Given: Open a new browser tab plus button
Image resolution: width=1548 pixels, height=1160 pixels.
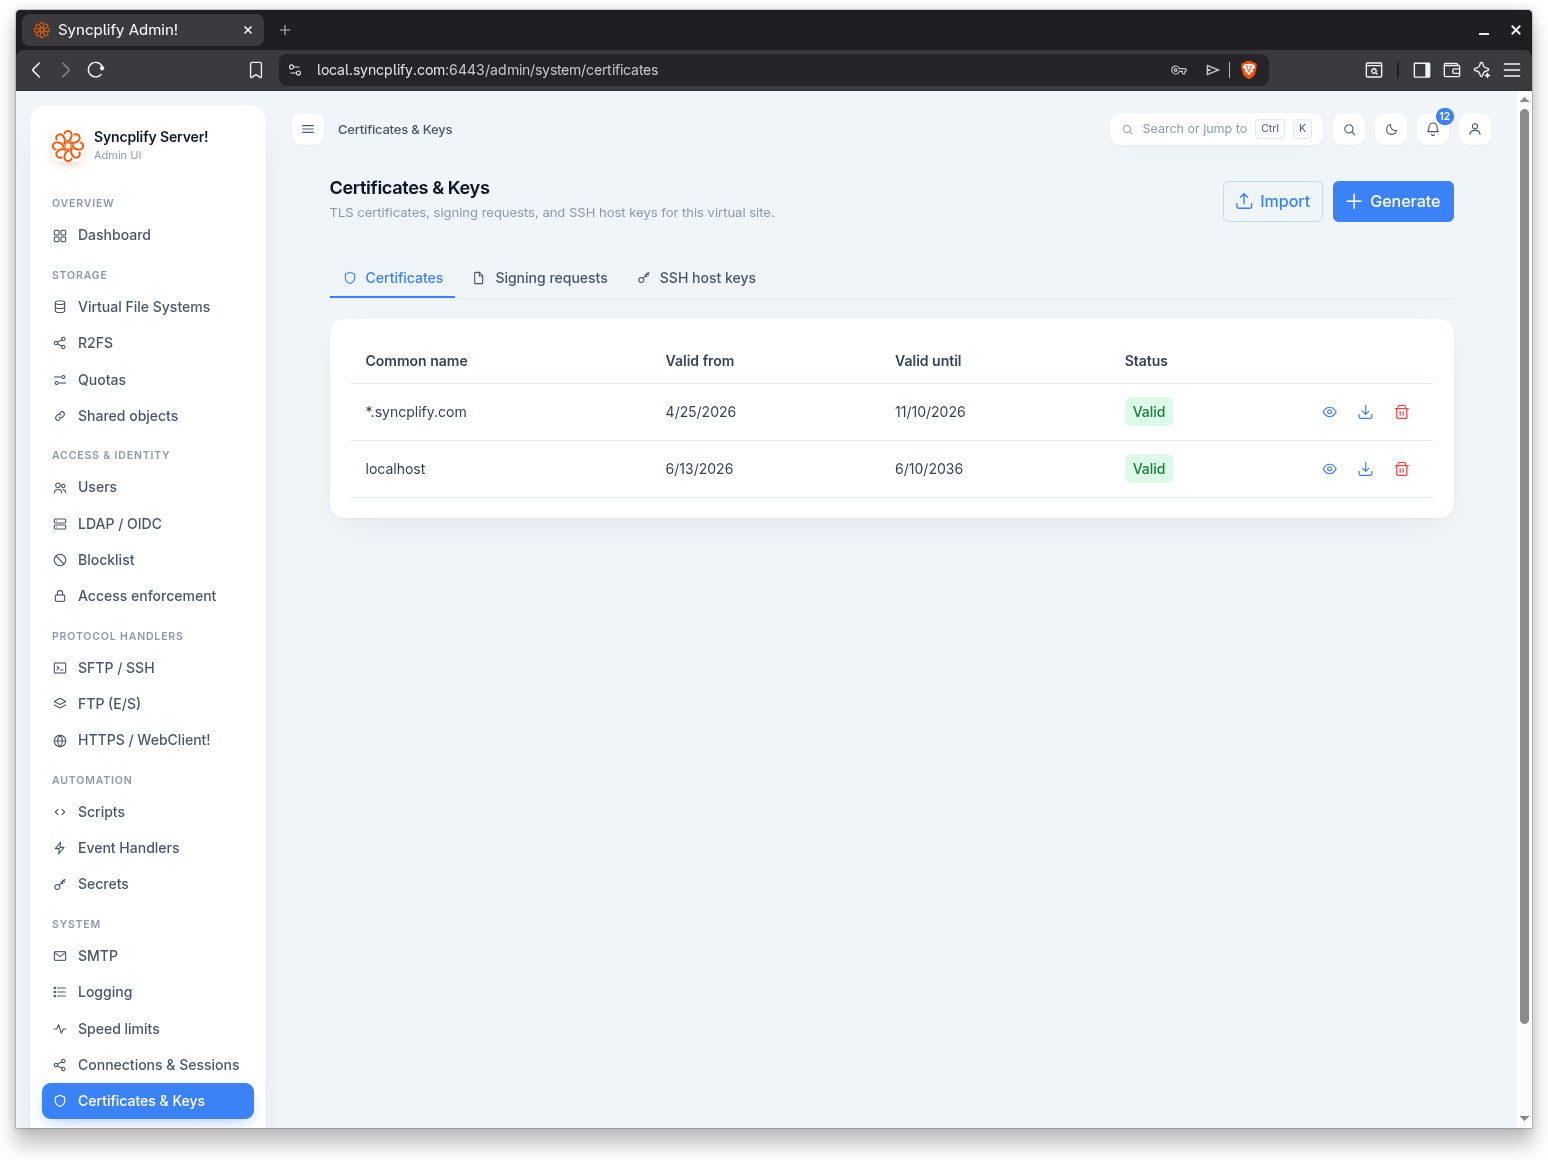Looking at the screenshot, I should (285, 30).
